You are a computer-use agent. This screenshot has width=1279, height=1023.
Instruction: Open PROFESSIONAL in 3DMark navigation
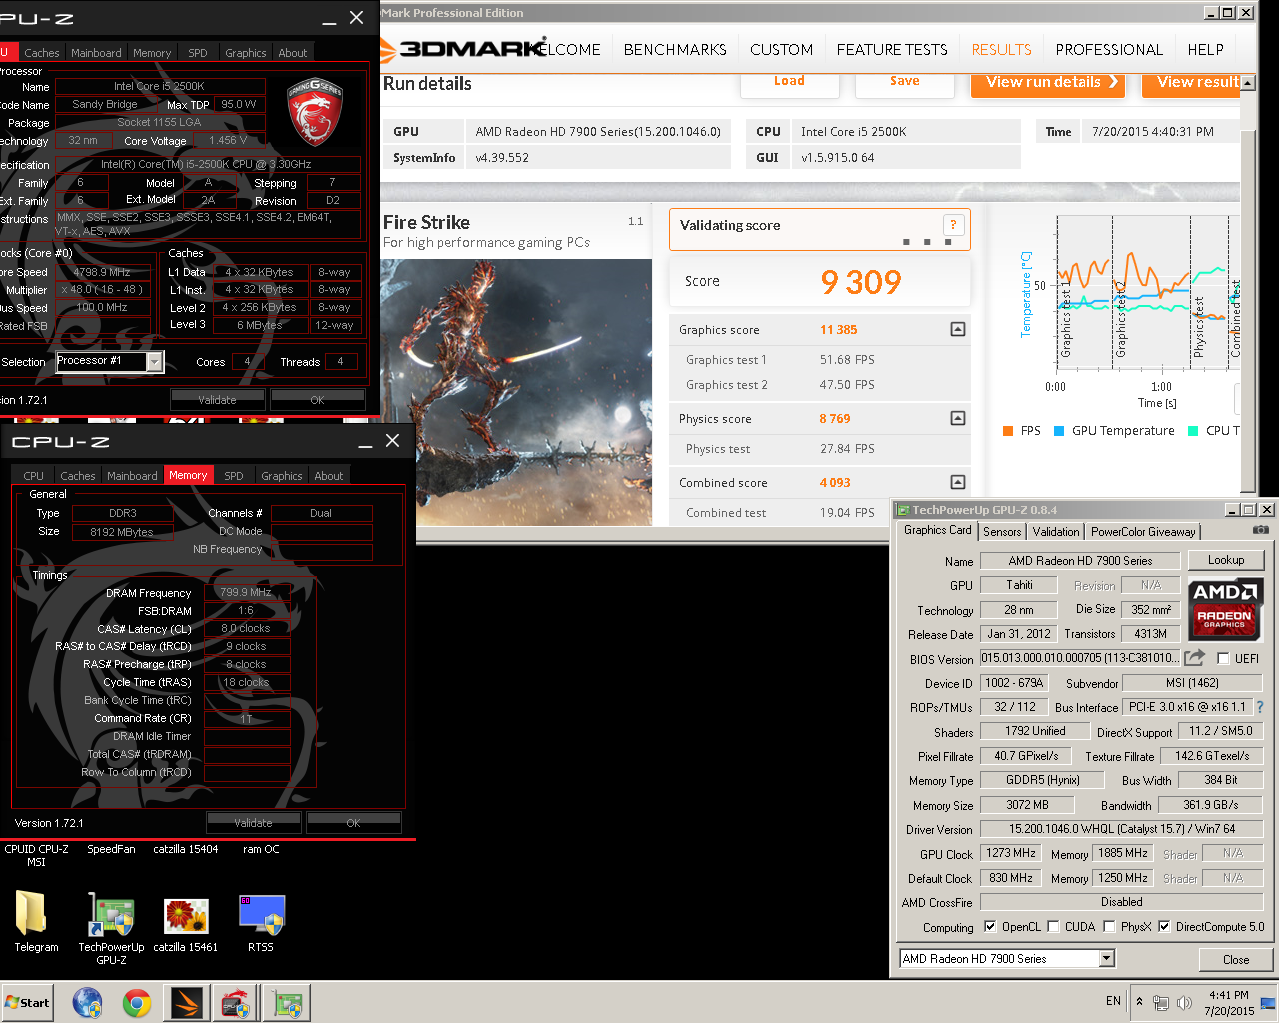tap(1109, 49)
